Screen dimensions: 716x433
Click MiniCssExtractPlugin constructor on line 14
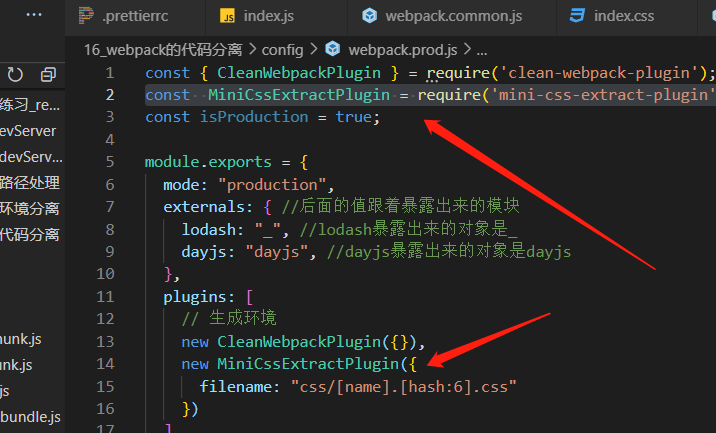(308, 364)
